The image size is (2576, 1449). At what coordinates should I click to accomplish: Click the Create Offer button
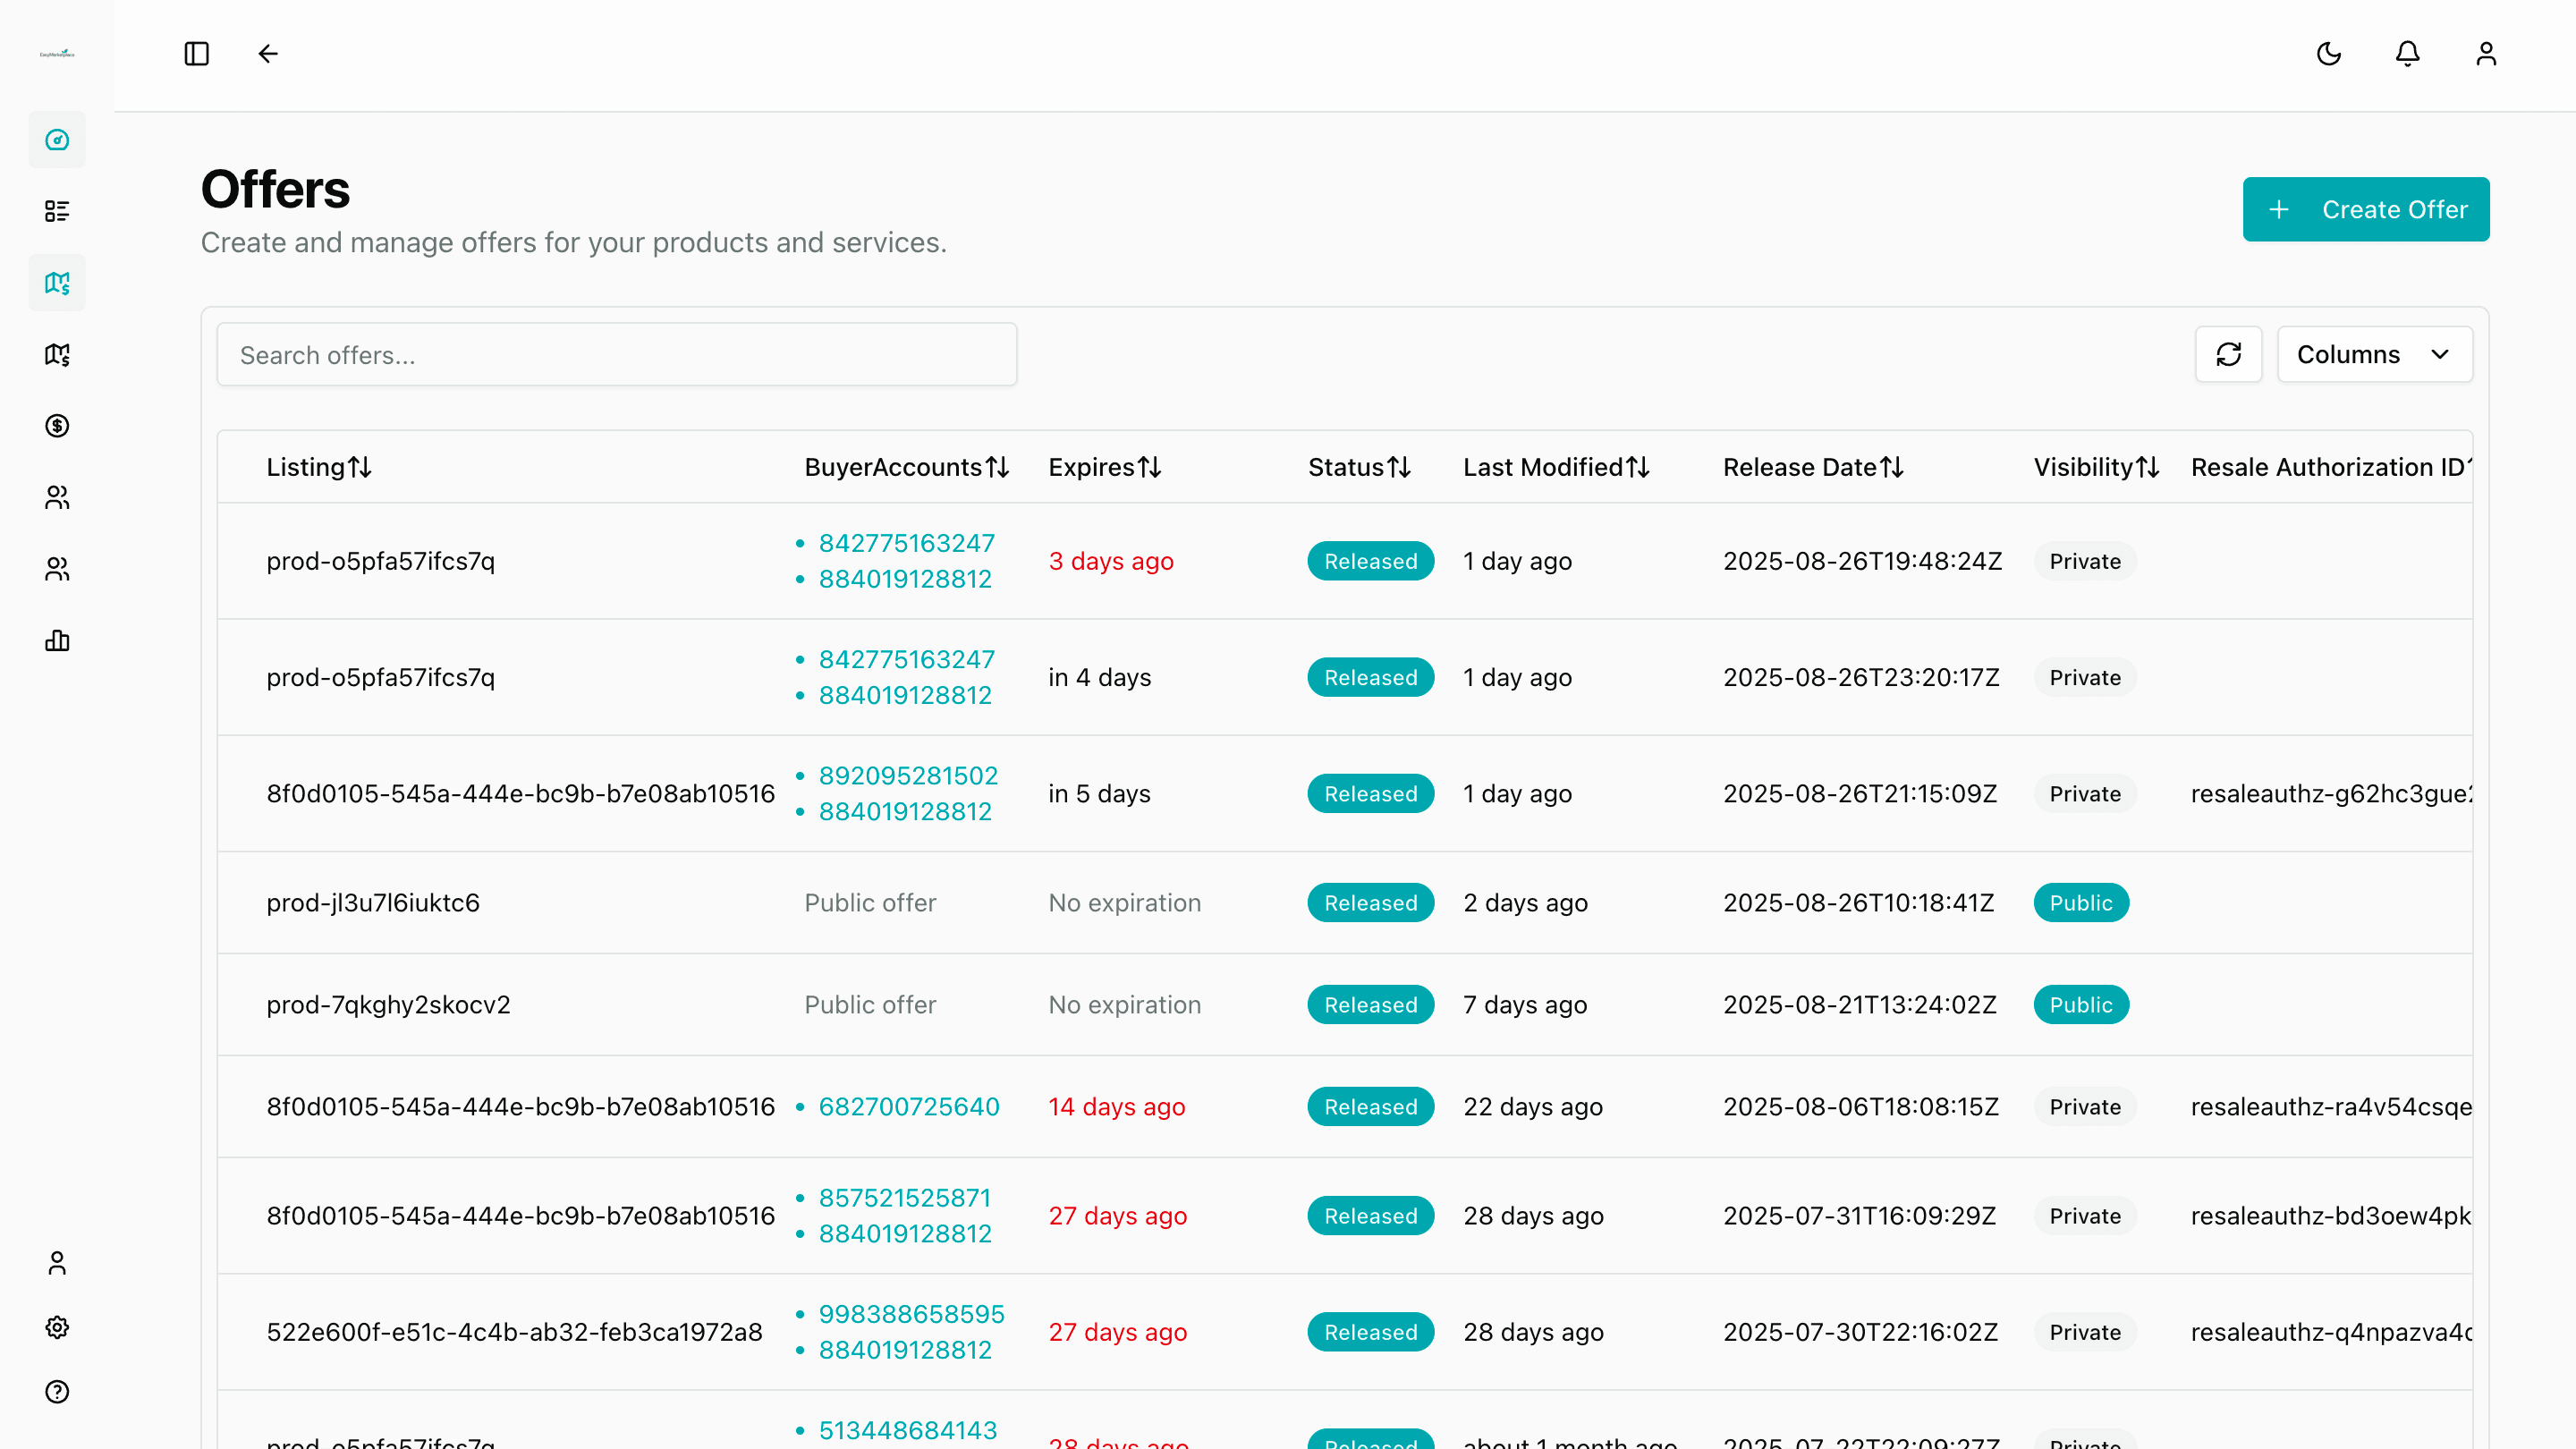[2365, 209]
